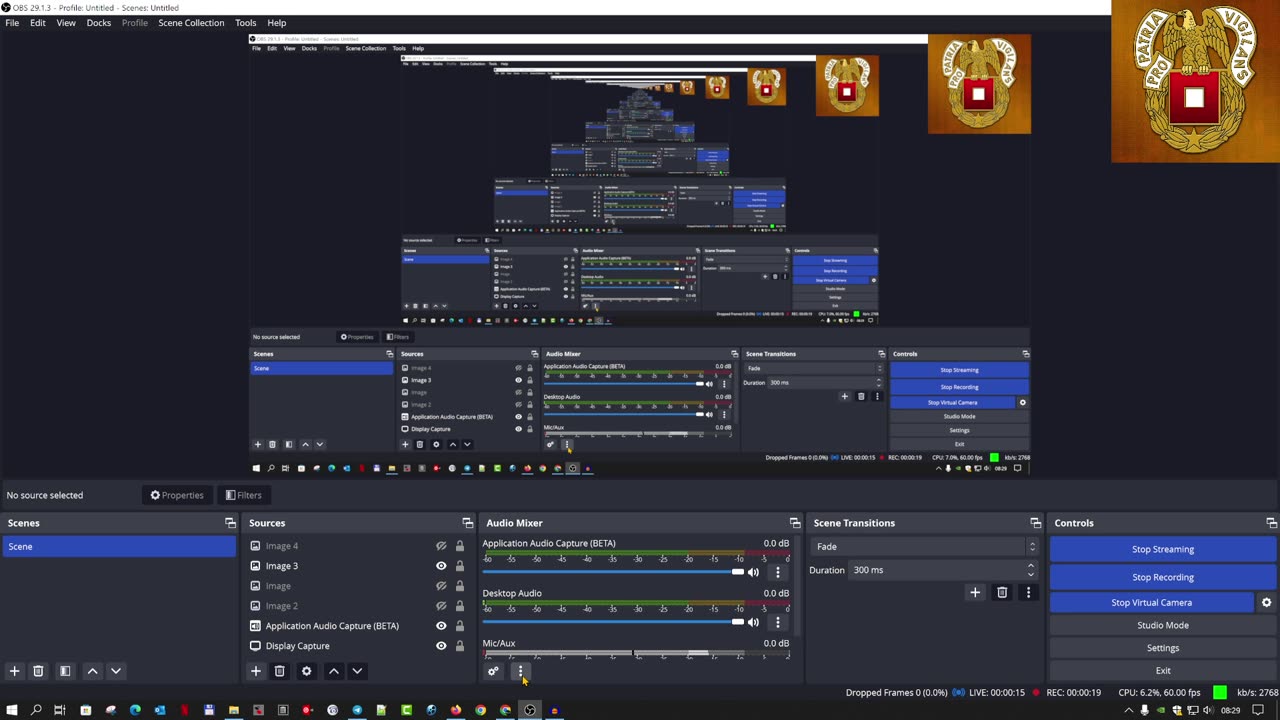Open the View menu
The height and width of the screenshot is (720, 1280).
(66, 23)
